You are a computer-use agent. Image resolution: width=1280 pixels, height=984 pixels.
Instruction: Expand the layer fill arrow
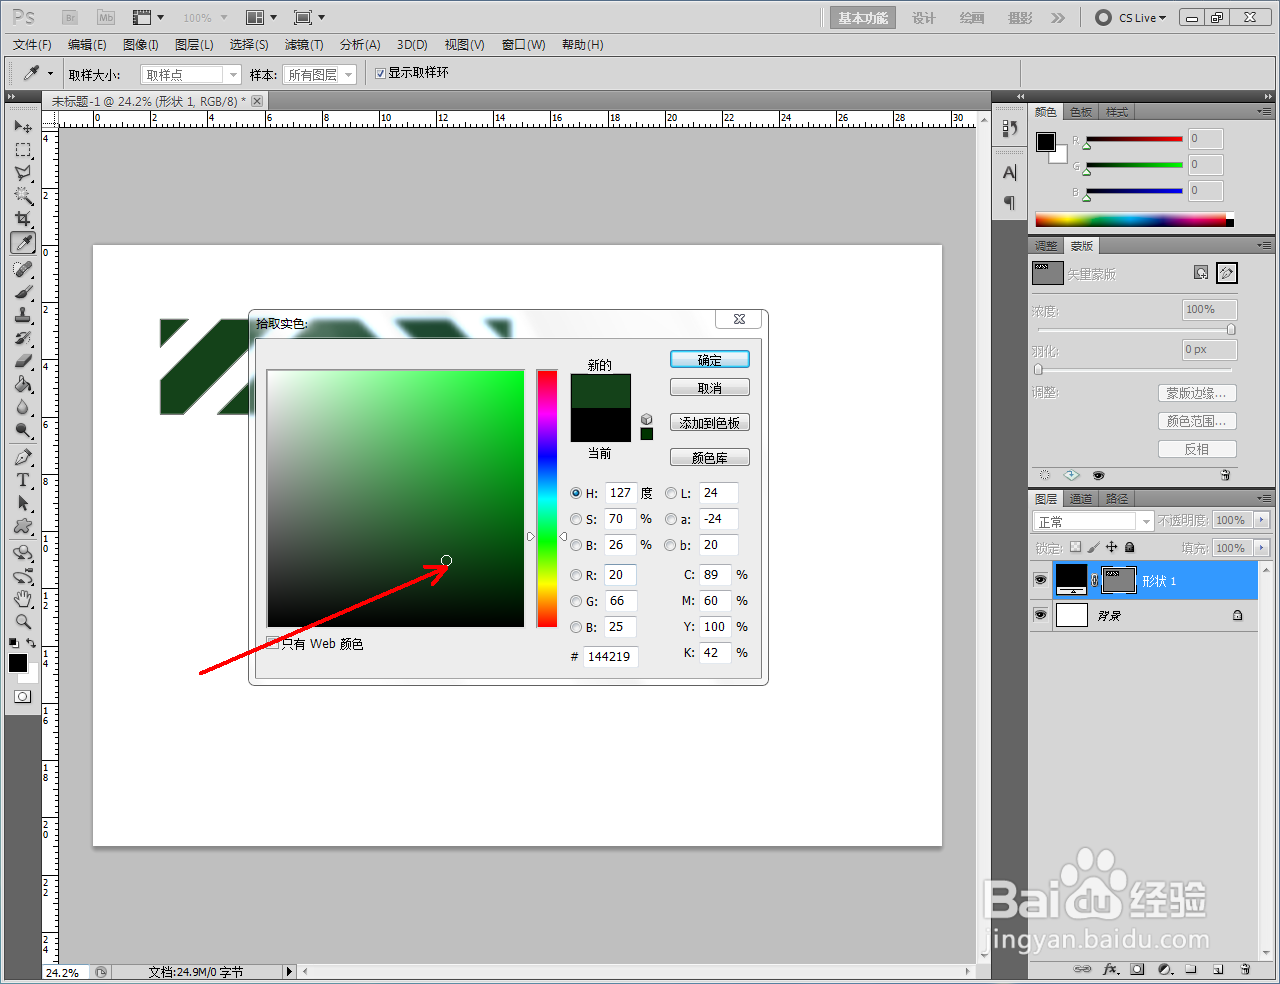(x=1261, y=548)
